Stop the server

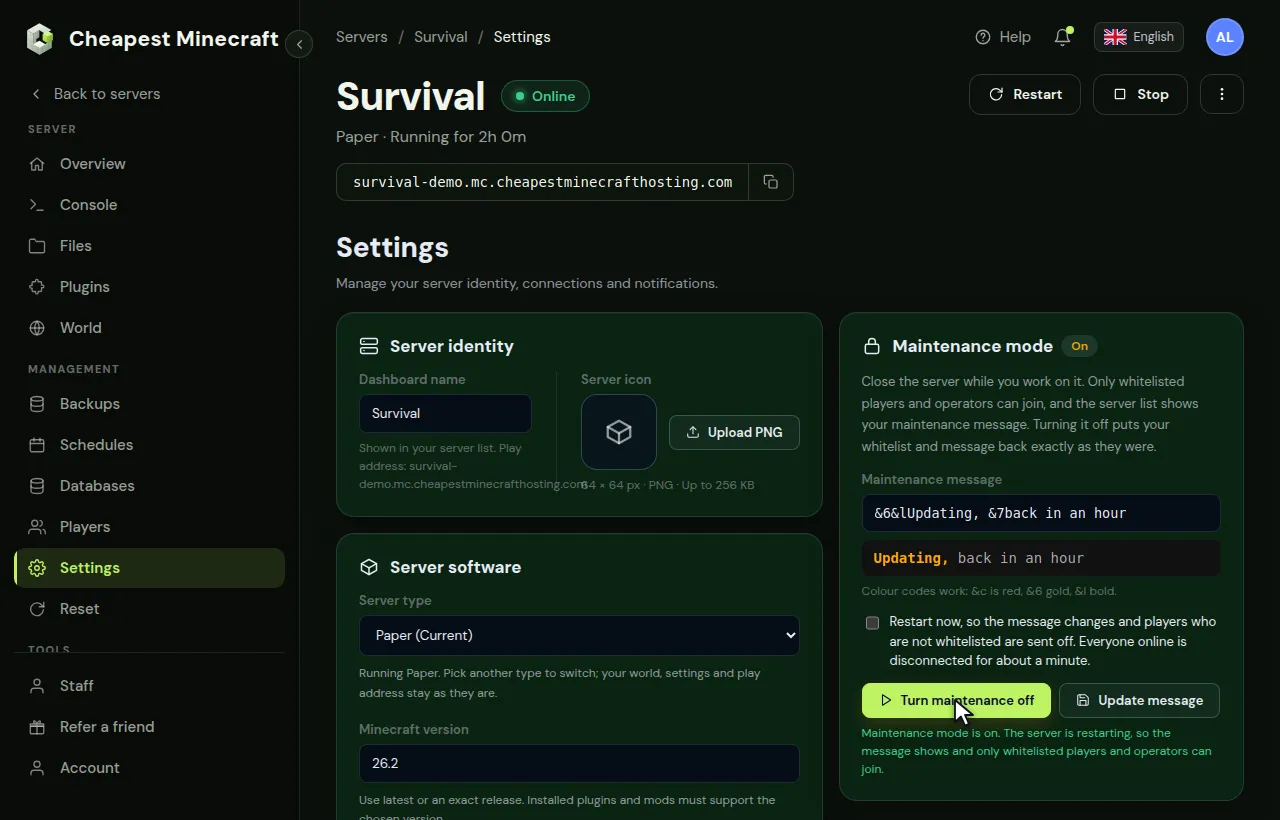(1140, 94)
